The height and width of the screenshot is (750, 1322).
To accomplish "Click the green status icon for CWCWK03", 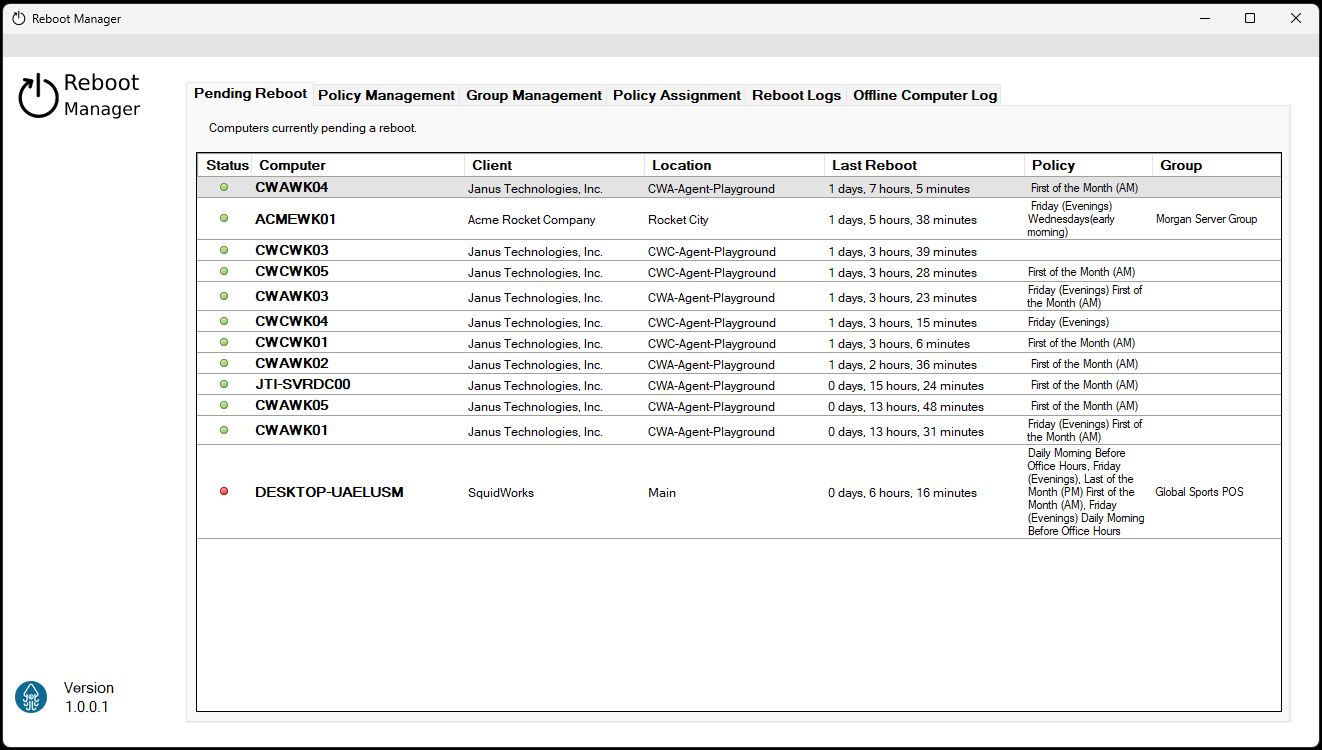I will [223, 250].
